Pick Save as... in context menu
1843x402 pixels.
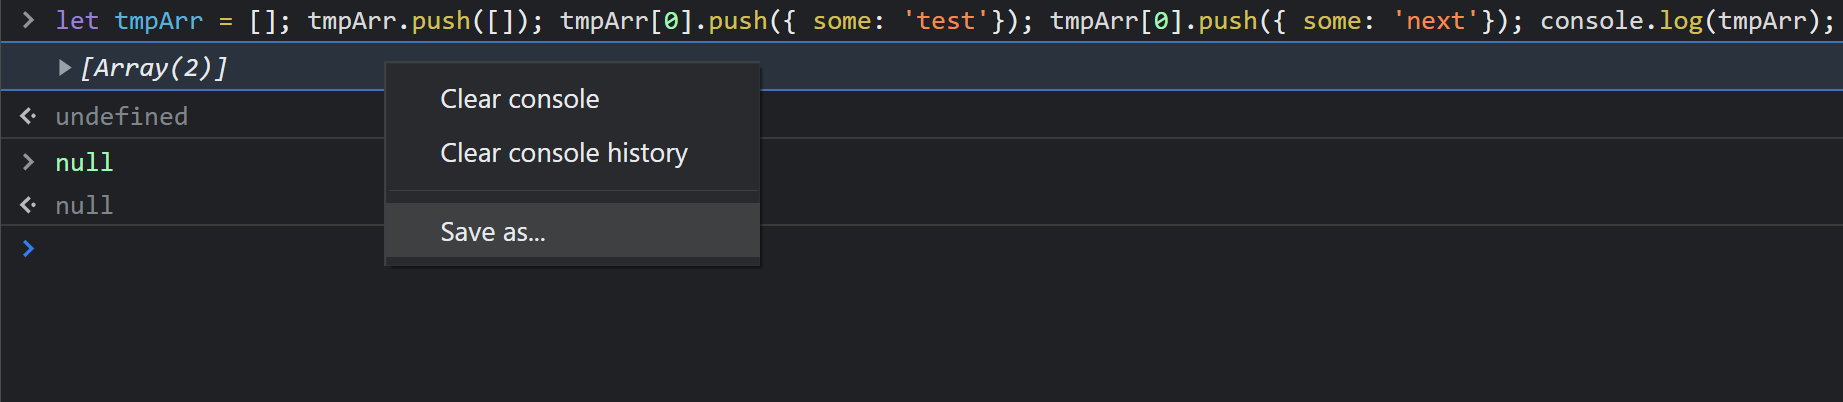(493, 232)
